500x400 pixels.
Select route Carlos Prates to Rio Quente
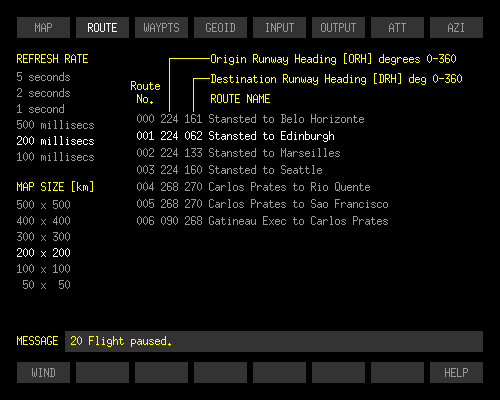point(253,187)
